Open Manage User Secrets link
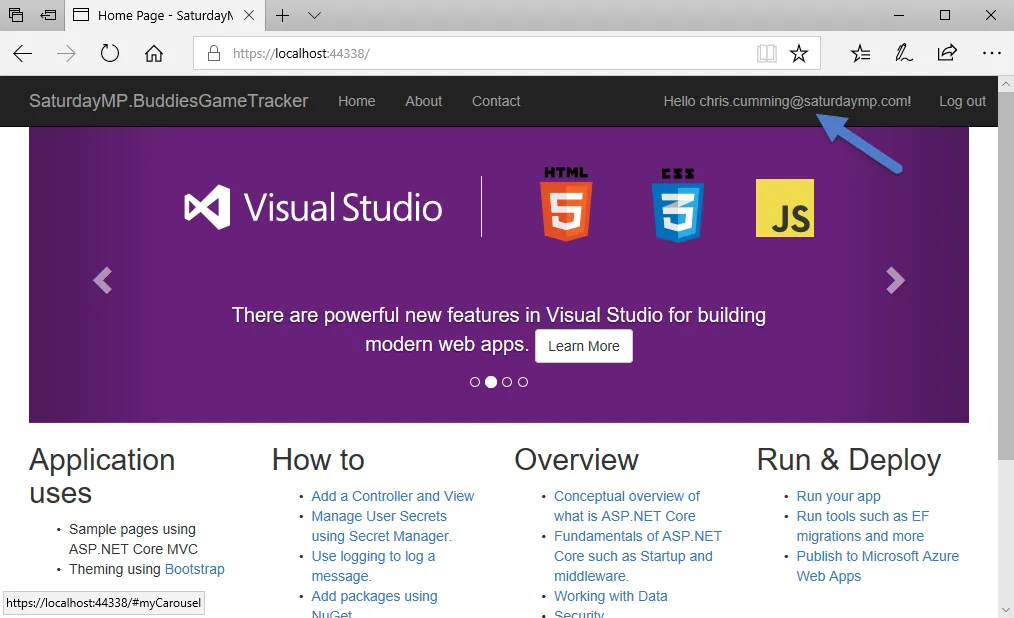 (x=382, y=526)
